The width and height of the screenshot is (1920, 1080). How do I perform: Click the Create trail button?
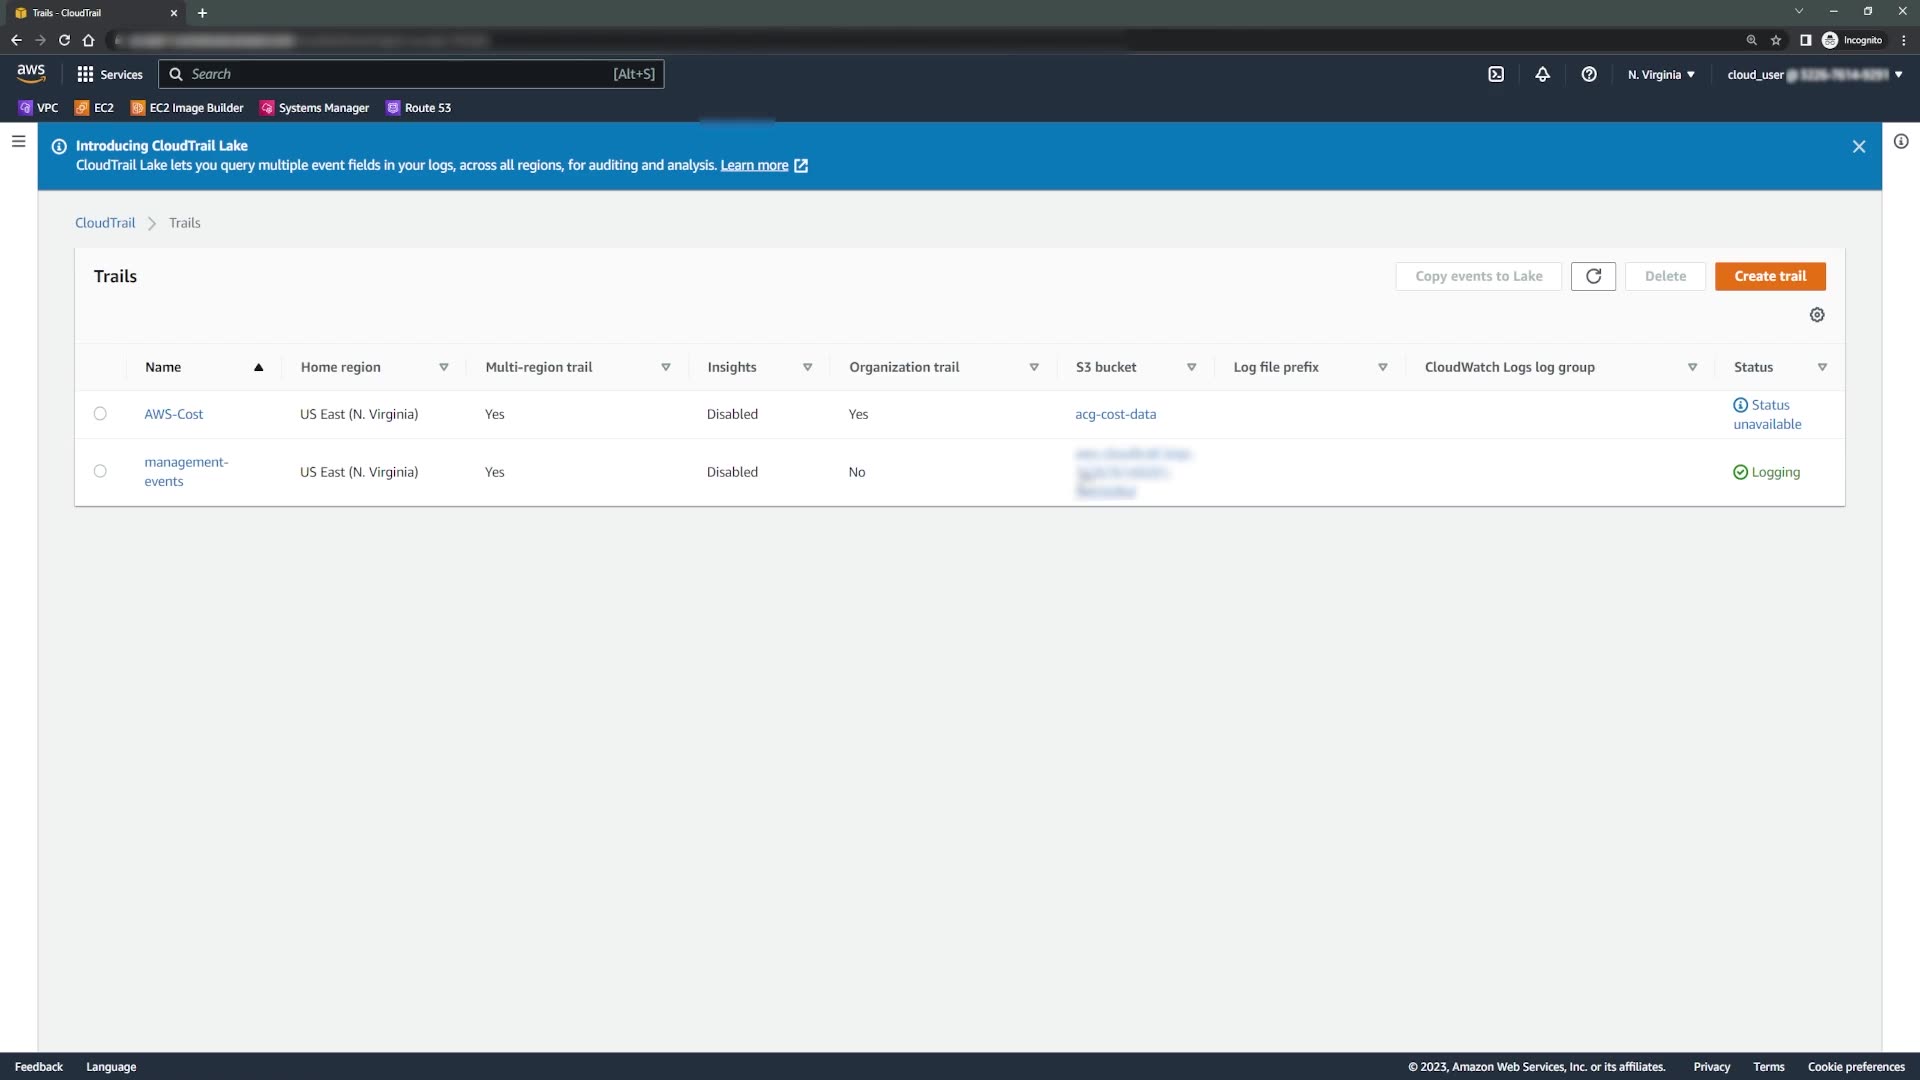pyautogui.click(x=1770, y=276)
